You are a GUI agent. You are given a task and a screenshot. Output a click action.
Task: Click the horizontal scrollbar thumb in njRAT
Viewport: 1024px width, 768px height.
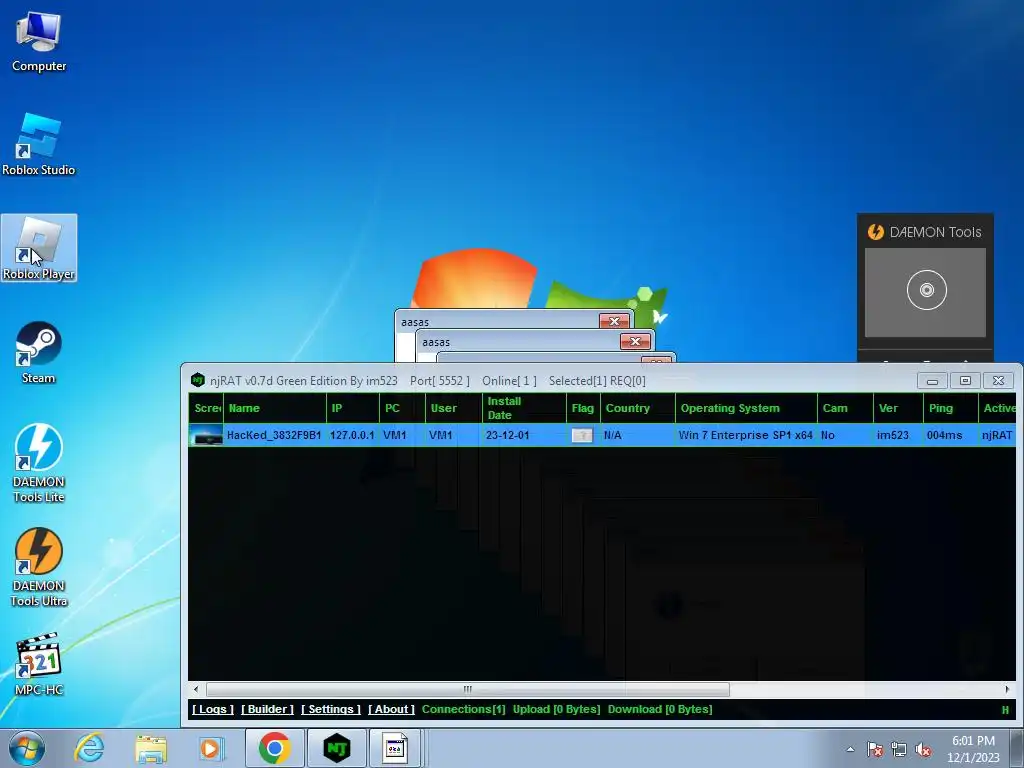(468, 689)
